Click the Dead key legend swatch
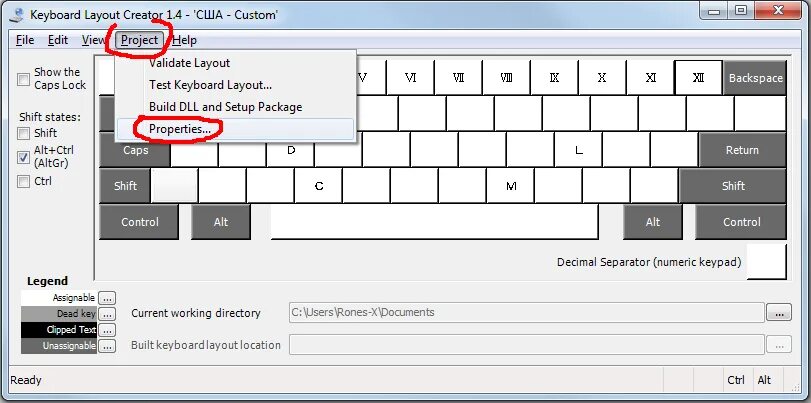 [x=58, y=314]
